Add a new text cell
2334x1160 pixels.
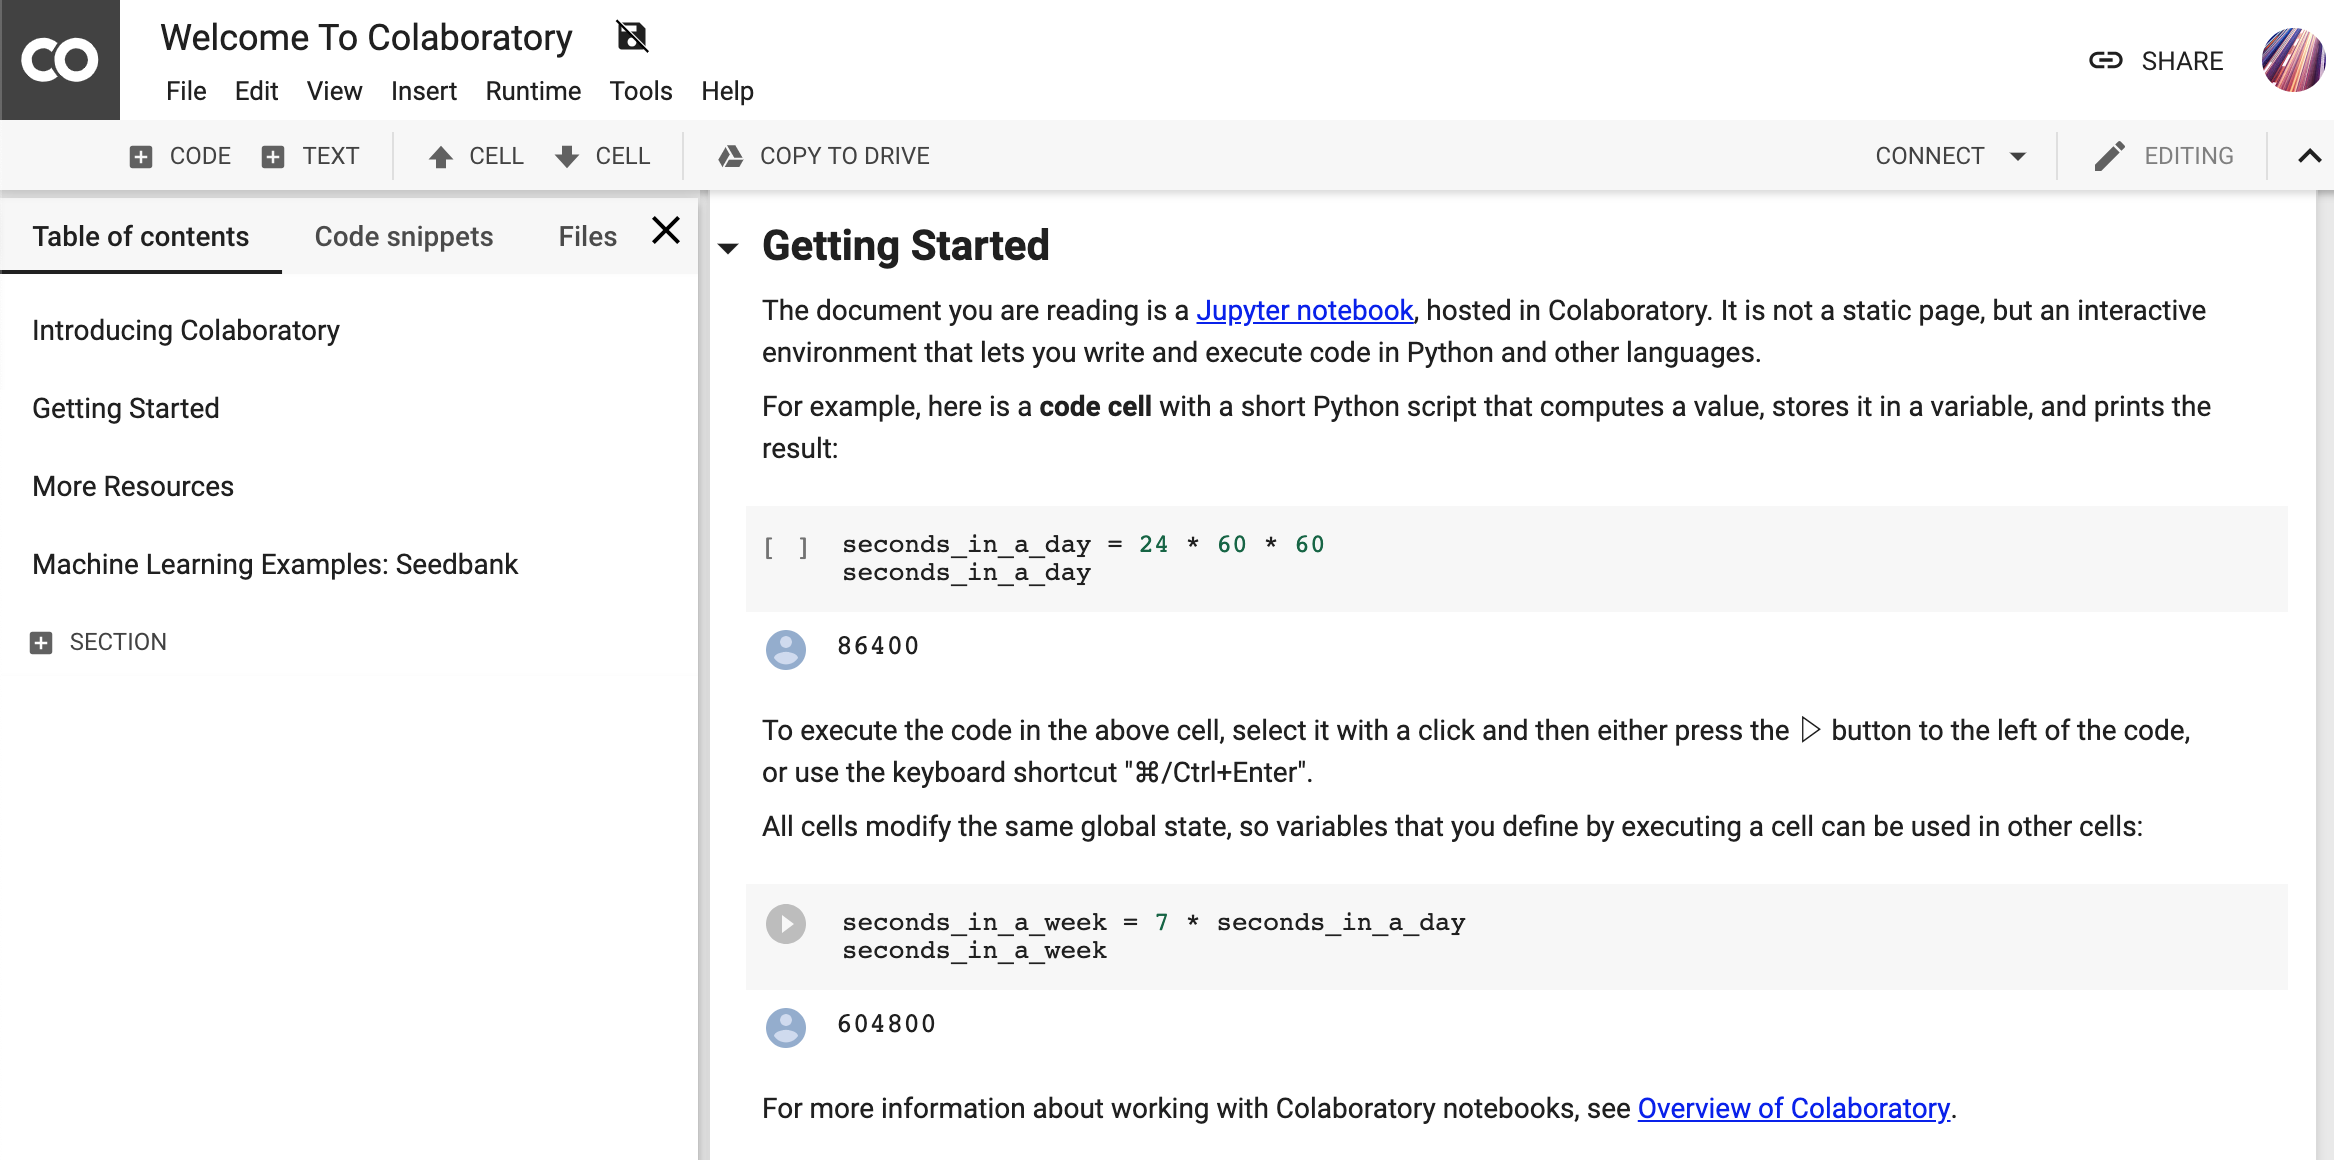tap(311, 156)
